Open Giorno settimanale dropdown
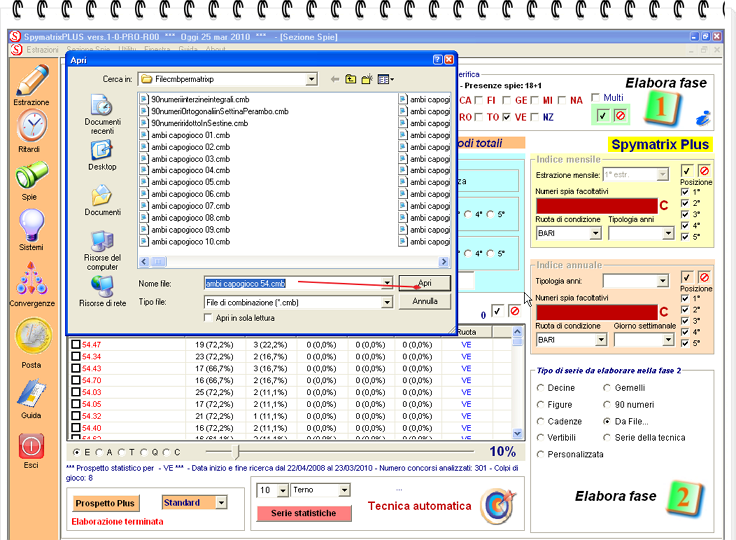The image size is (736, 540). [x=668, y=339]
